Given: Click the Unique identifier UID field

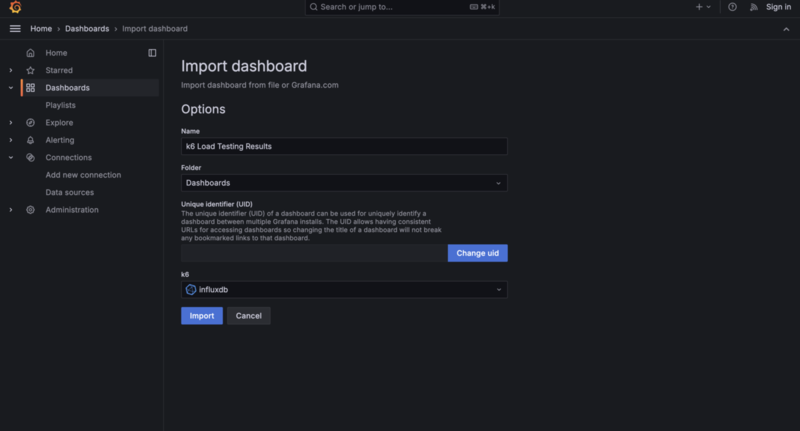Looking at the screenshot, I should [x=314, y=253].
